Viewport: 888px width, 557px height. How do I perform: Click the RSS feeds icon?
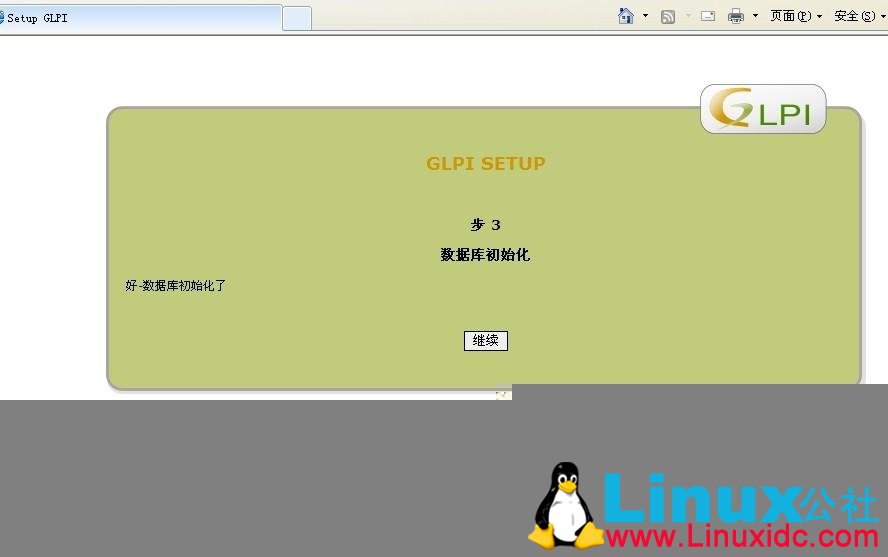tap(668, 16)
